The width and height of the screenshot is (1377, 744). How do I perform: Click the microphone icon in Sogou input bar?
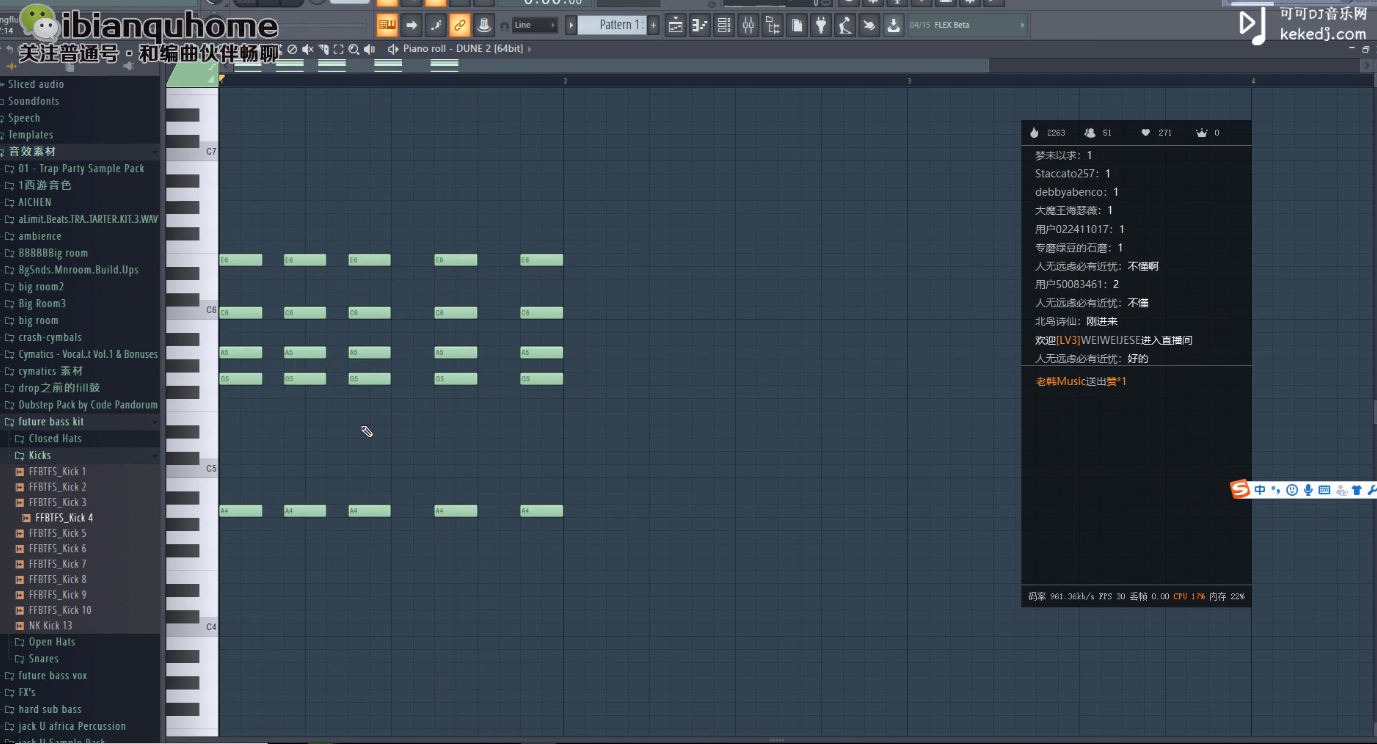pos(1308,490)
